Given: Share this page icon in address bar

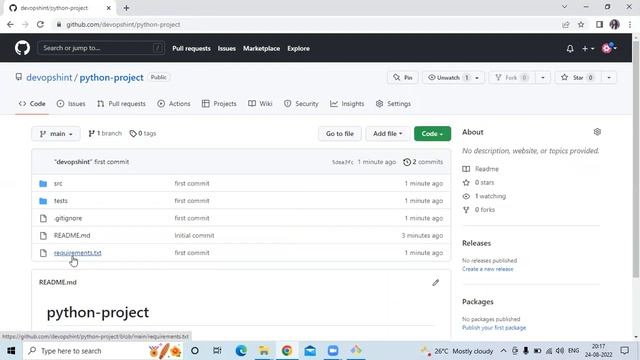Looking at the screenshot, I should pos(565,24).
